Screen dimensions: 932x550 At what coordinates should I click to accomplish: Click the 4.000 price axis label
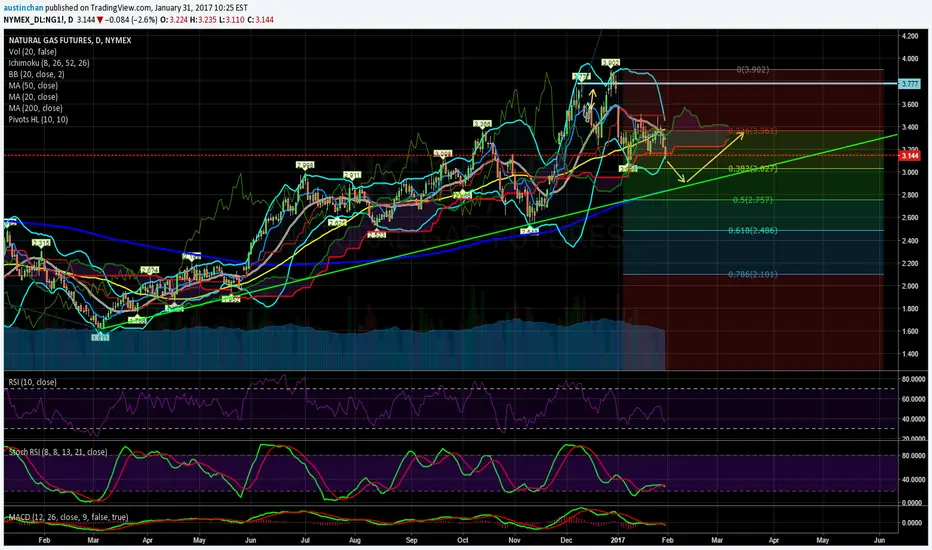point(909,59)
